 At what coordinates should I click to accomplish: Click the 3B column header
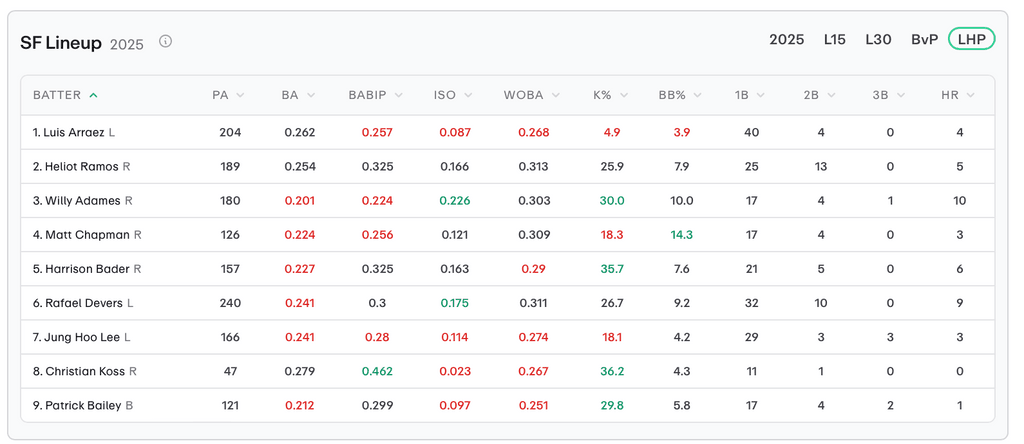(x=880, y=96)
